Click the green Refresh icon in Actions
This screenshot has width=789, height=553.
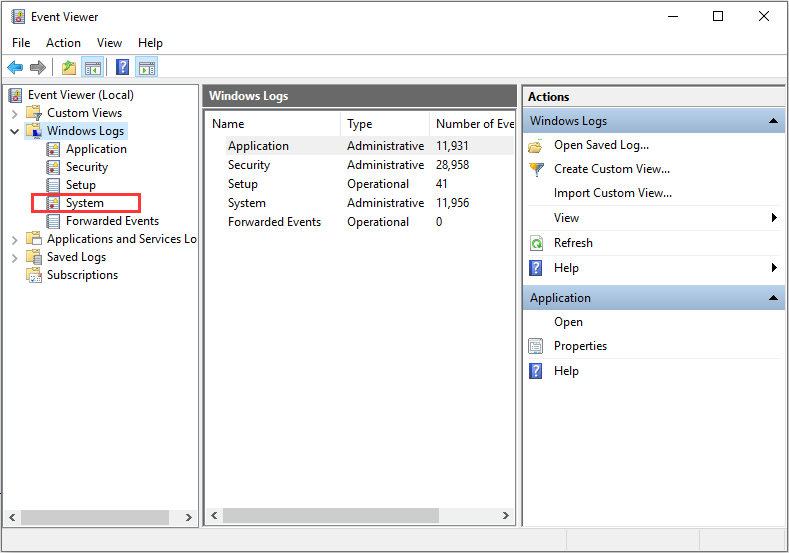(536, 243)
